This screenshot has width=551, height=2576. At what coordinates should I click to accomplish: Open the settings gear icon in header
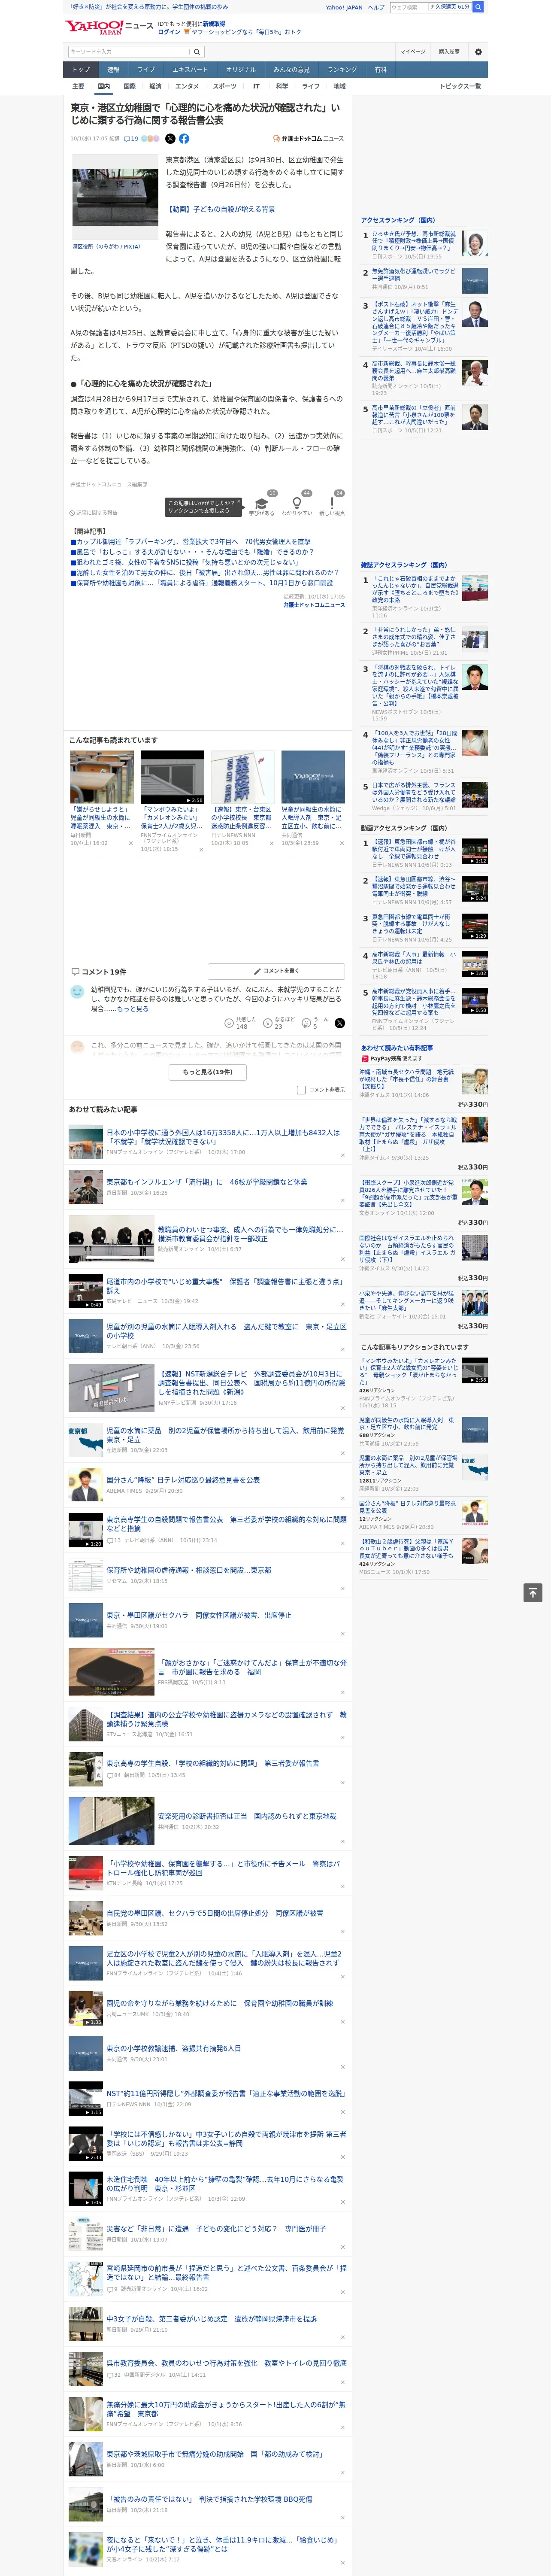477,52
